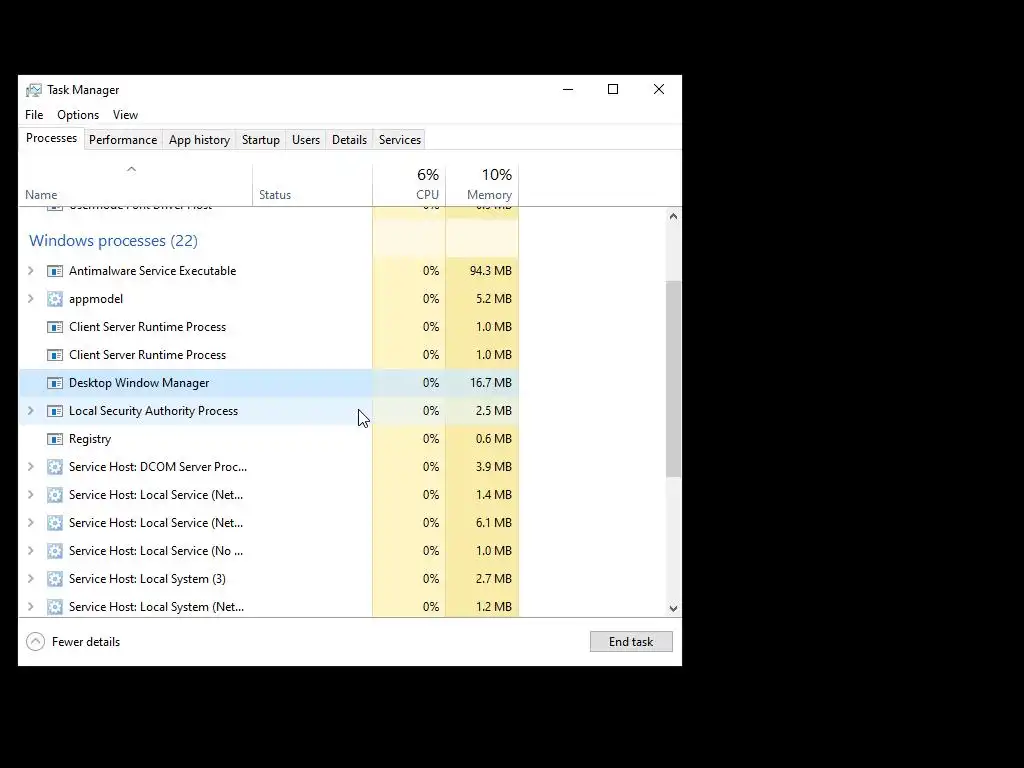This screenshot has width=1024, height=768.
Task: Switch to the App history tab
Action: [199, 140]
